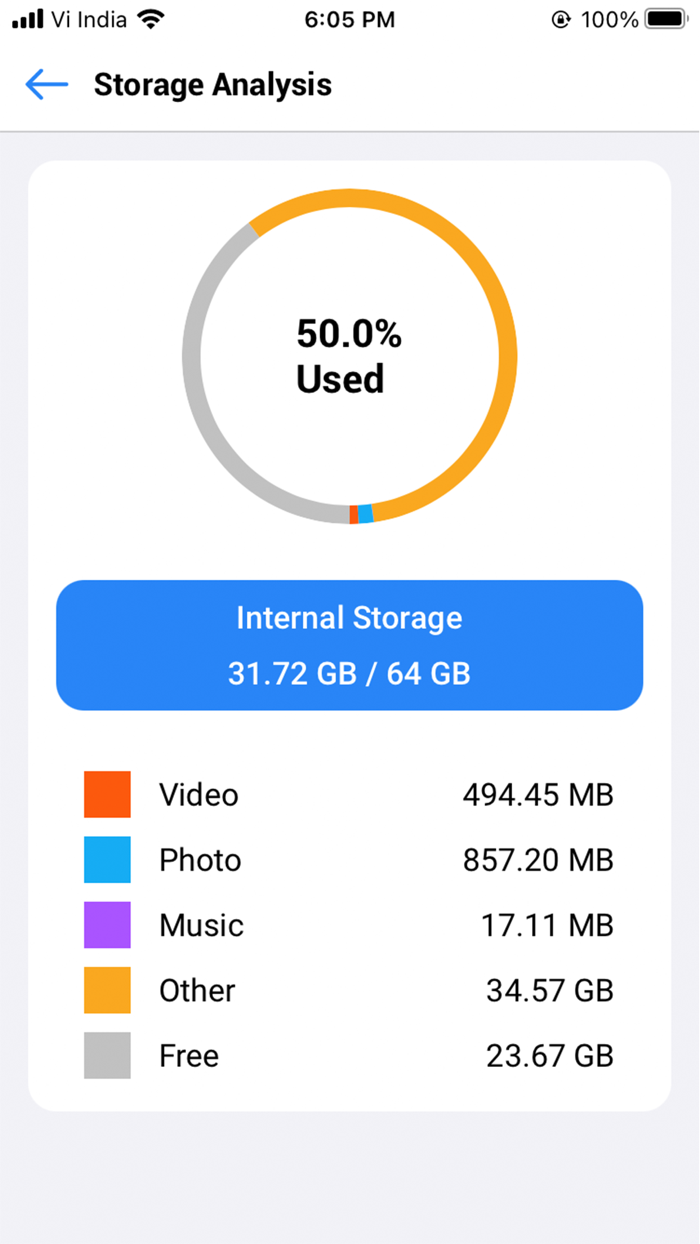Image resolution: width=700 pixels, height=1244 pixels.
Task: Select the red Video color swatch
Action: [107, 794]
